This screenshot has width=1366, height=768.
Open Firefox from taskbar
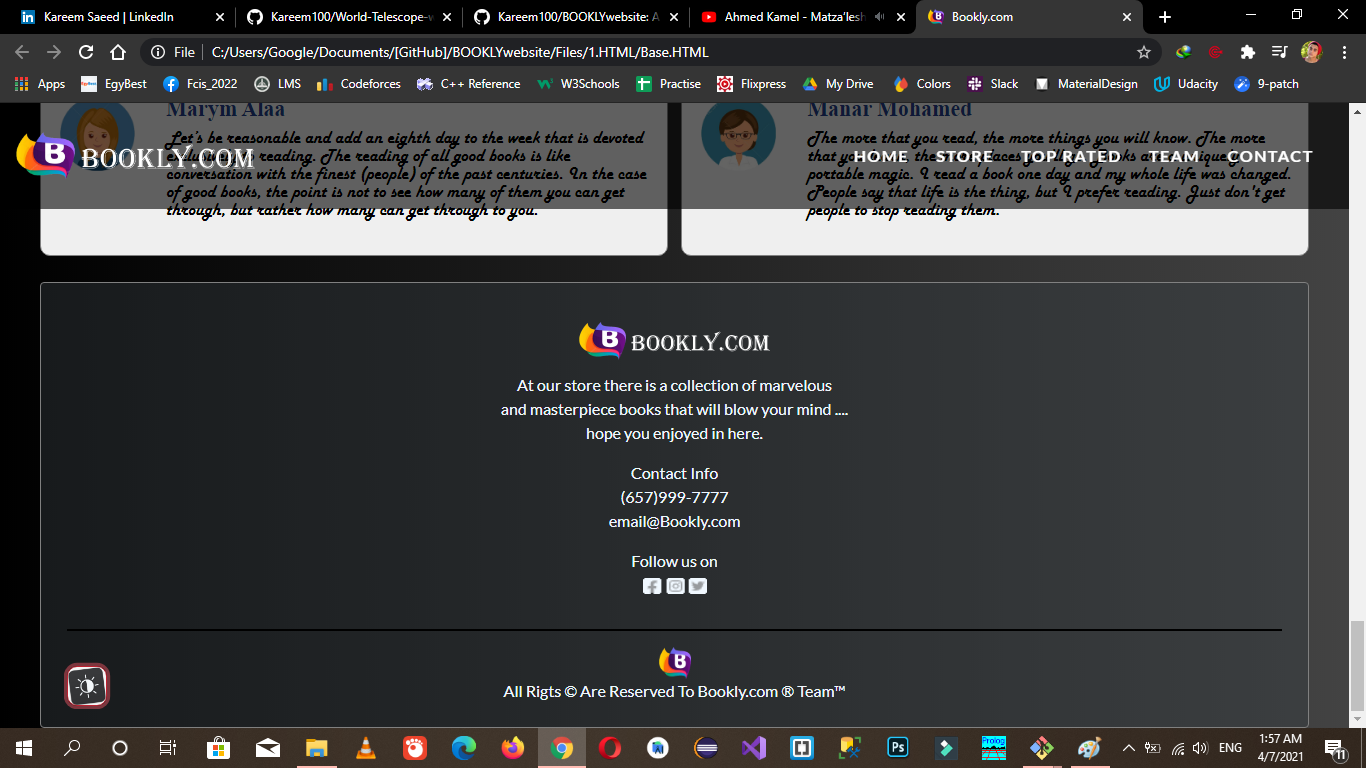pos(513,748)
